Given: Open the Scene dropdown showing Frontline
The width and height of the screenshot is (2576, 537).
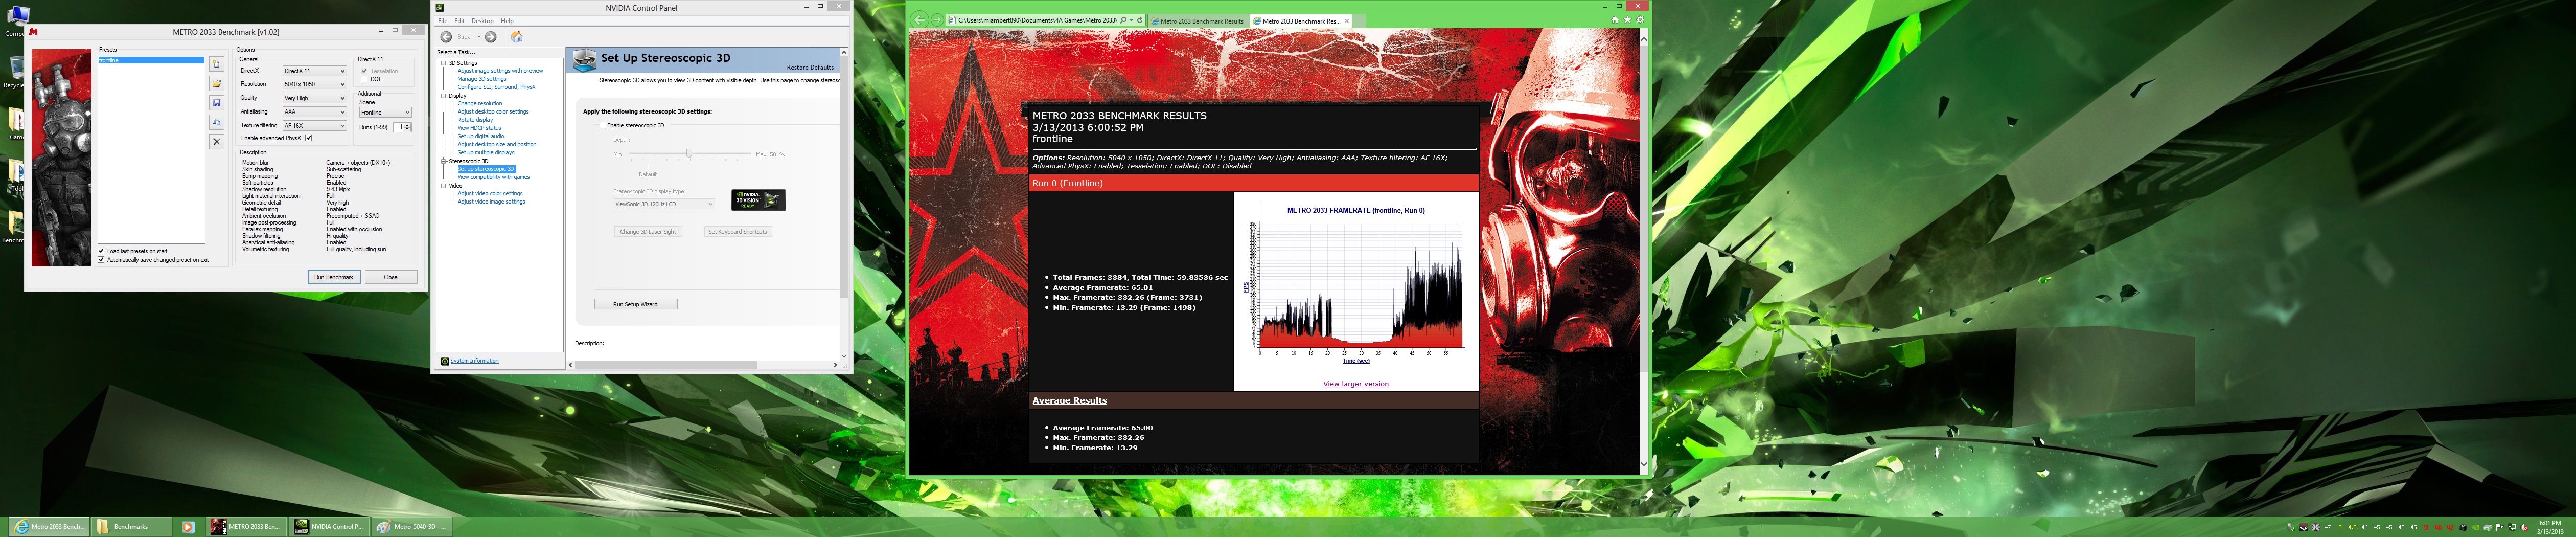Looking at the screenshot, I should coord(385,112).
